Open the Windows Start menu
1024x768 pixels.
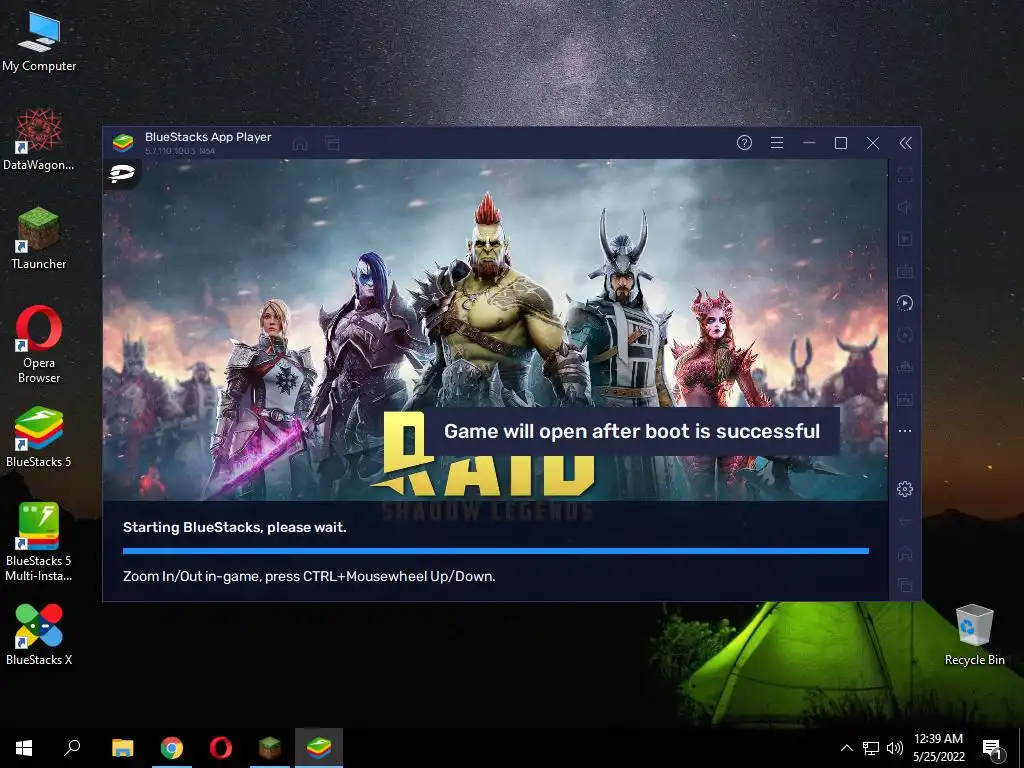pos(24,748)
